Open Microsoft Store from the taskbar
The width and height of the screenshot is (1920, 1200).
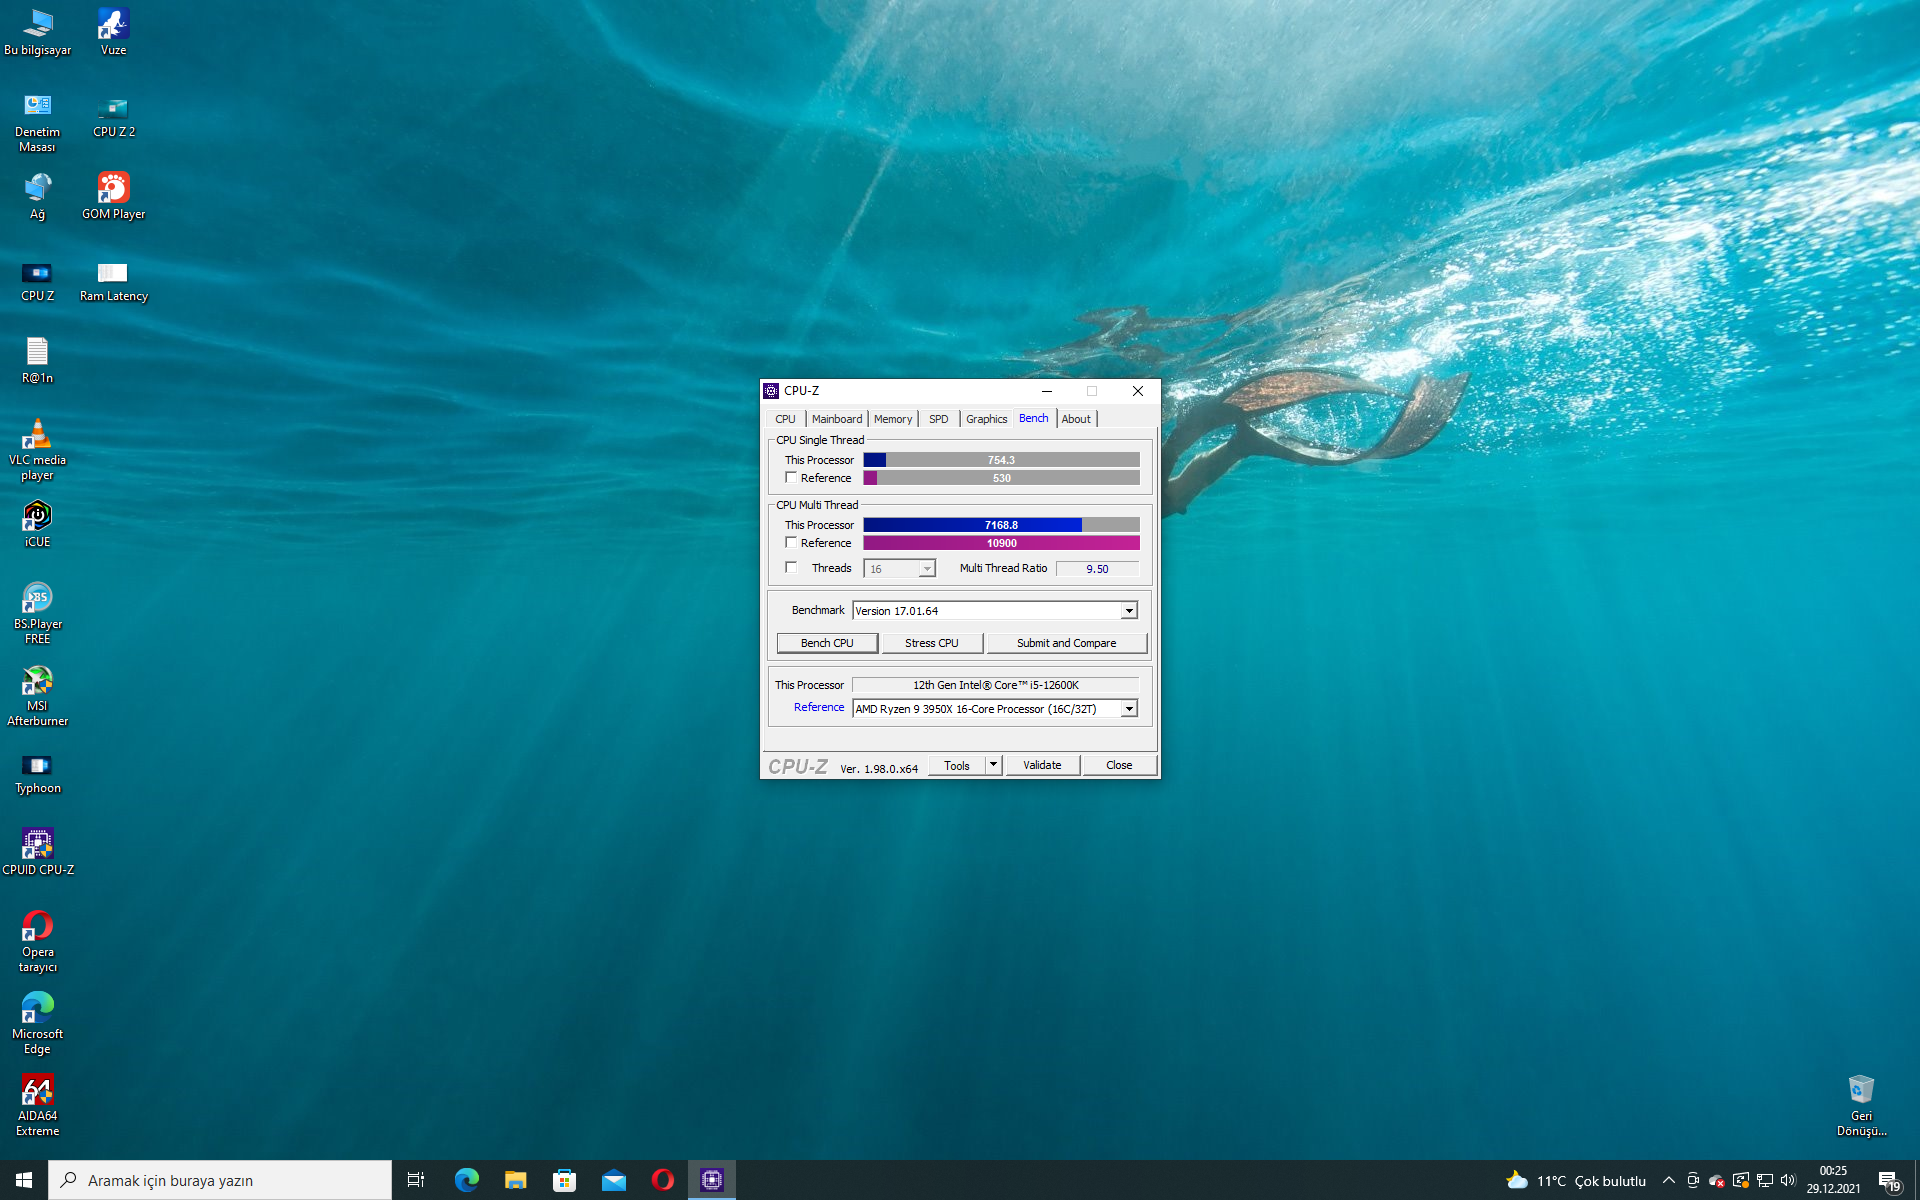(564, 1180)
